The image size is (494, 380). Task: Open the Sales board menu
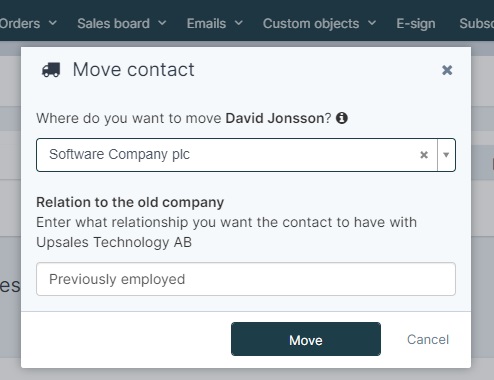tap(113, 23)
